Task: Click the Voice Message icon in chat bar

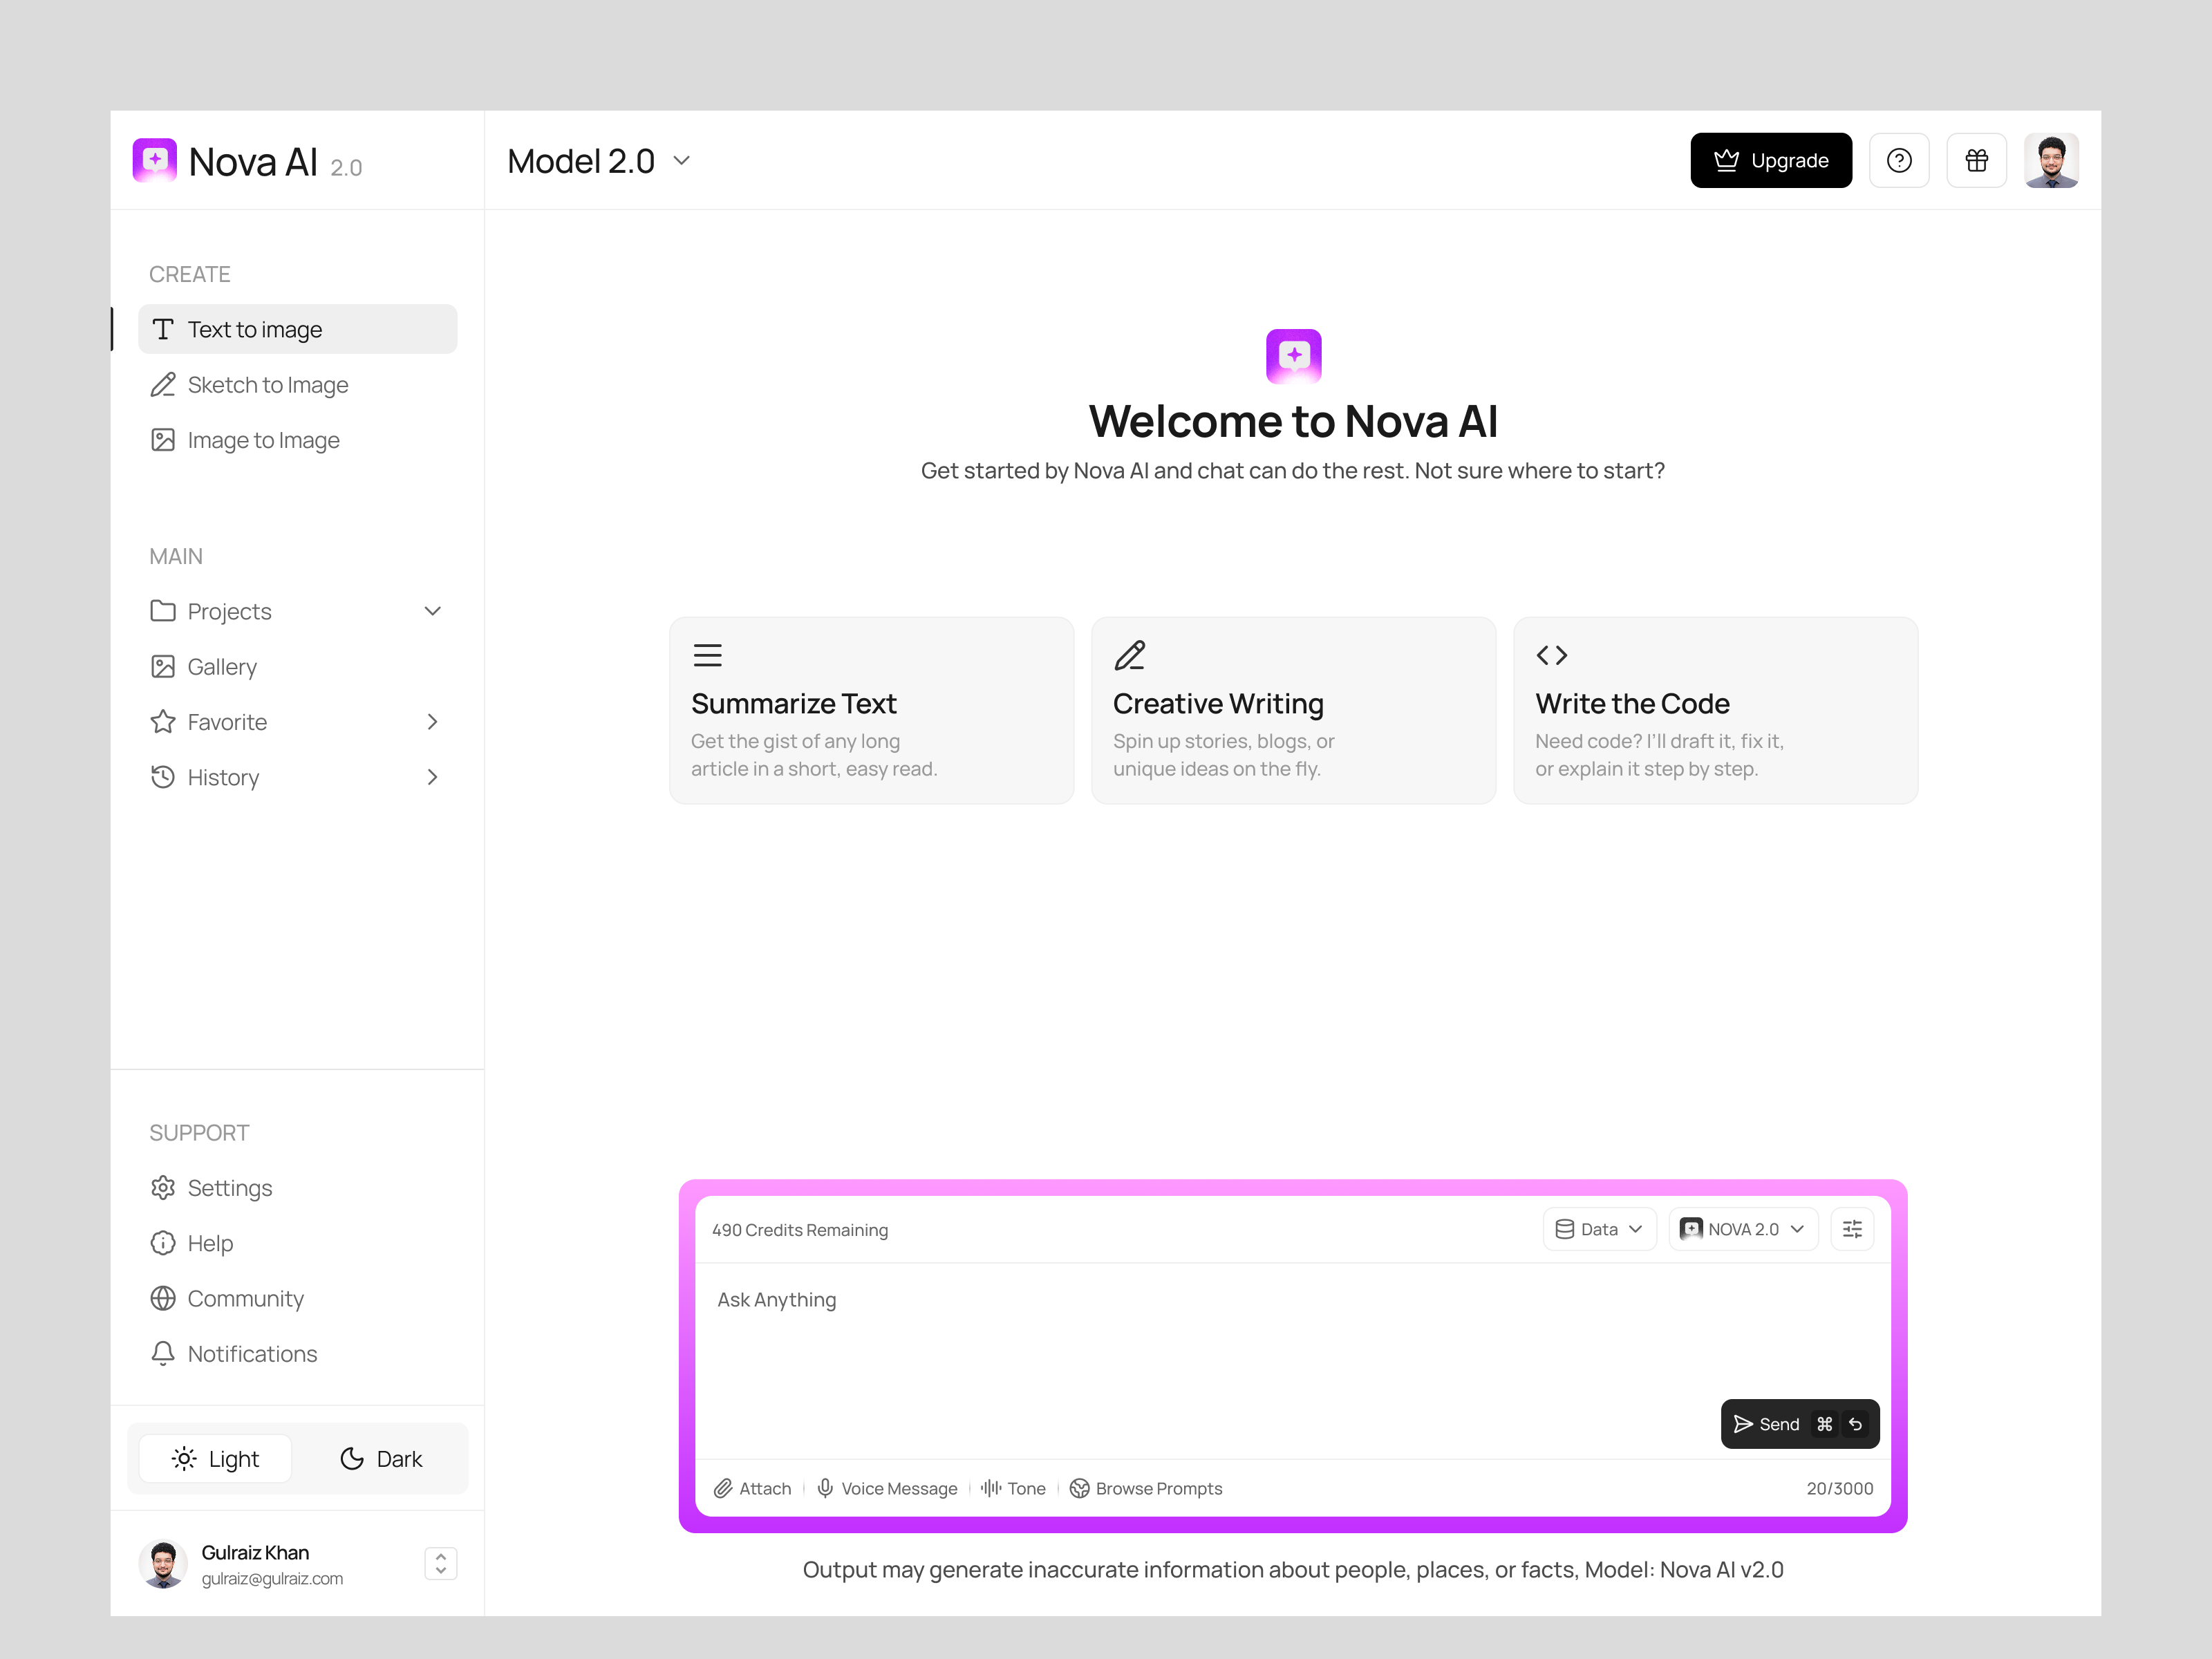Action: (825, 1488)
